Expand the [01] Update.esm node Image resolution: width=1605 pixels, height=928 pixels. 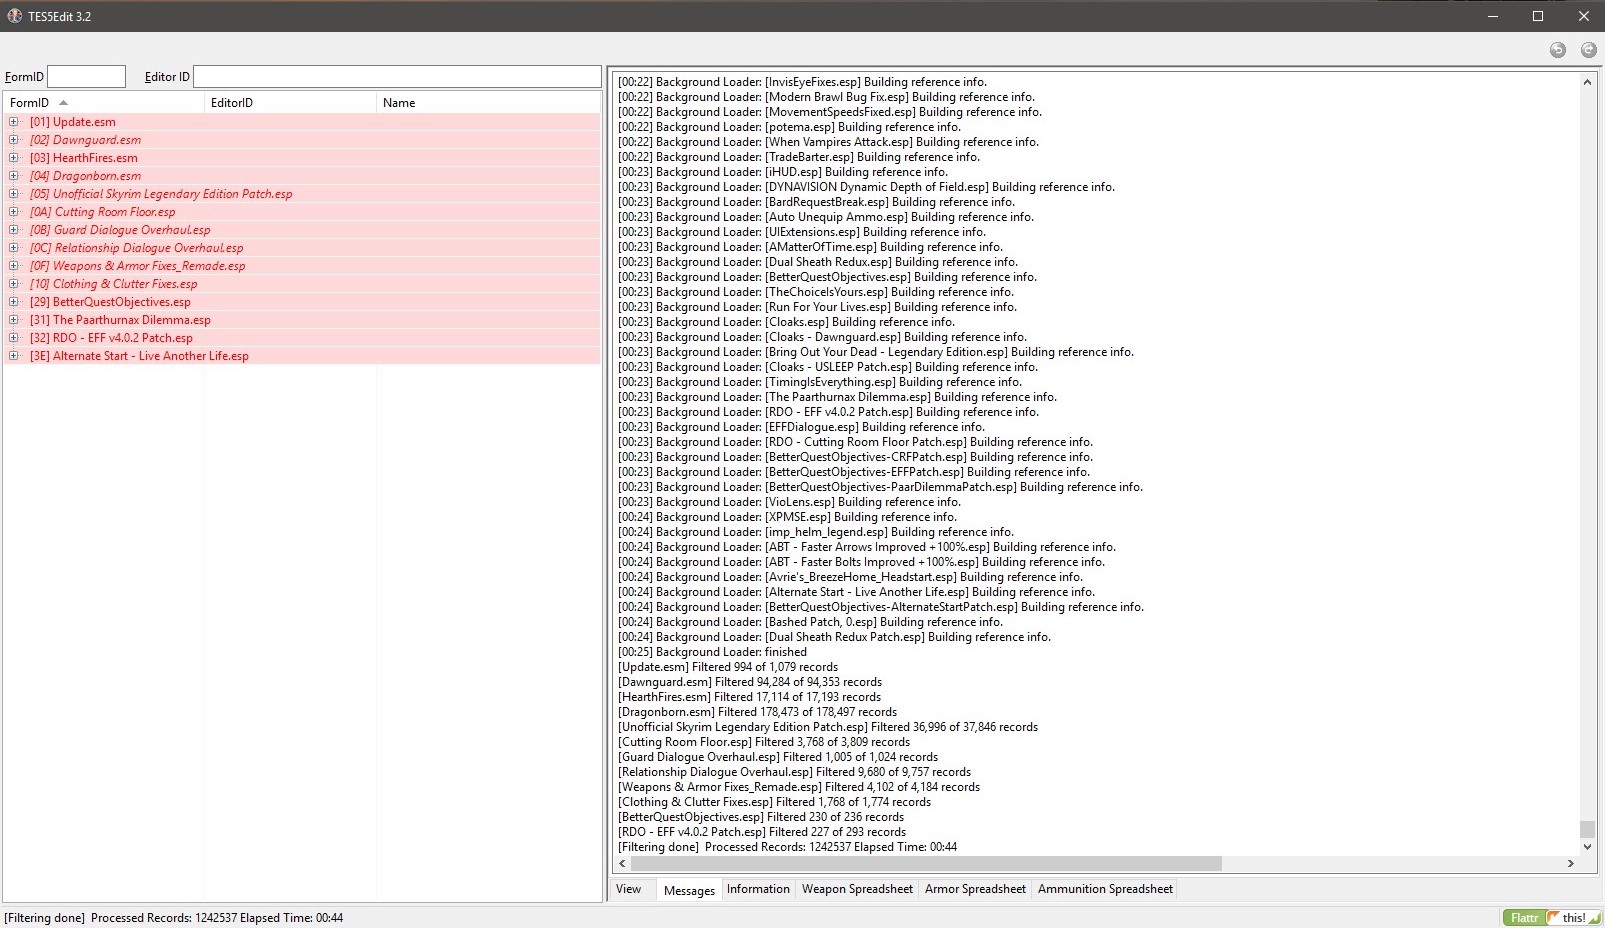click(x=14, y=122)
